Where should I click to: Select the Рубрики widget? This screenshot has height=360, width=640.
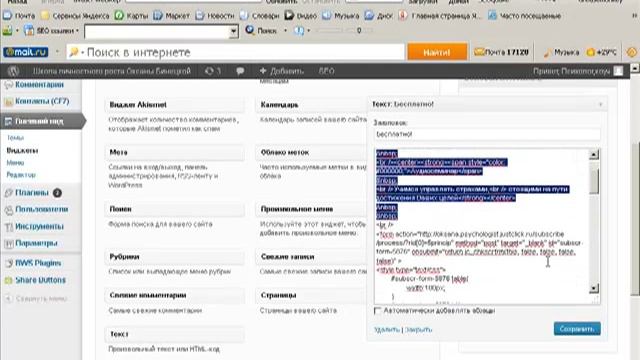tap(175, 257)
